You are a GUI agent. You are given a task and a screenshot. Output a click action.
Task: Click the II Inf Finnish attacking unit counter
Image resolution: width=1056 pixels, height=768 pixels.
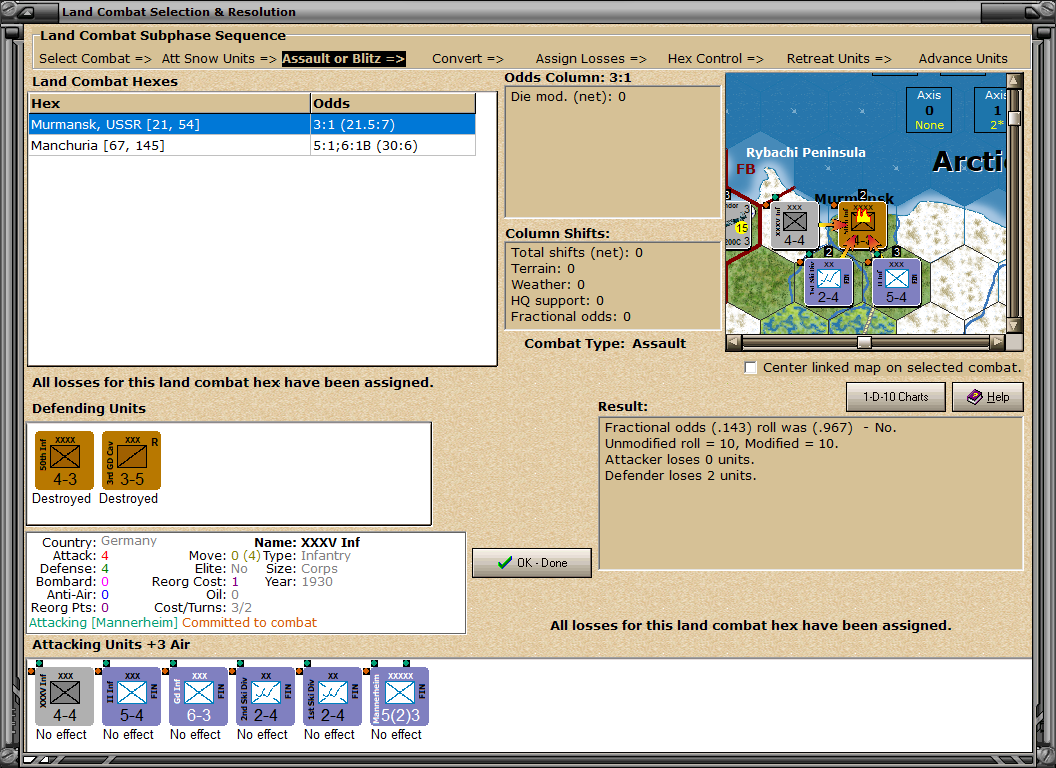point(131,697)
